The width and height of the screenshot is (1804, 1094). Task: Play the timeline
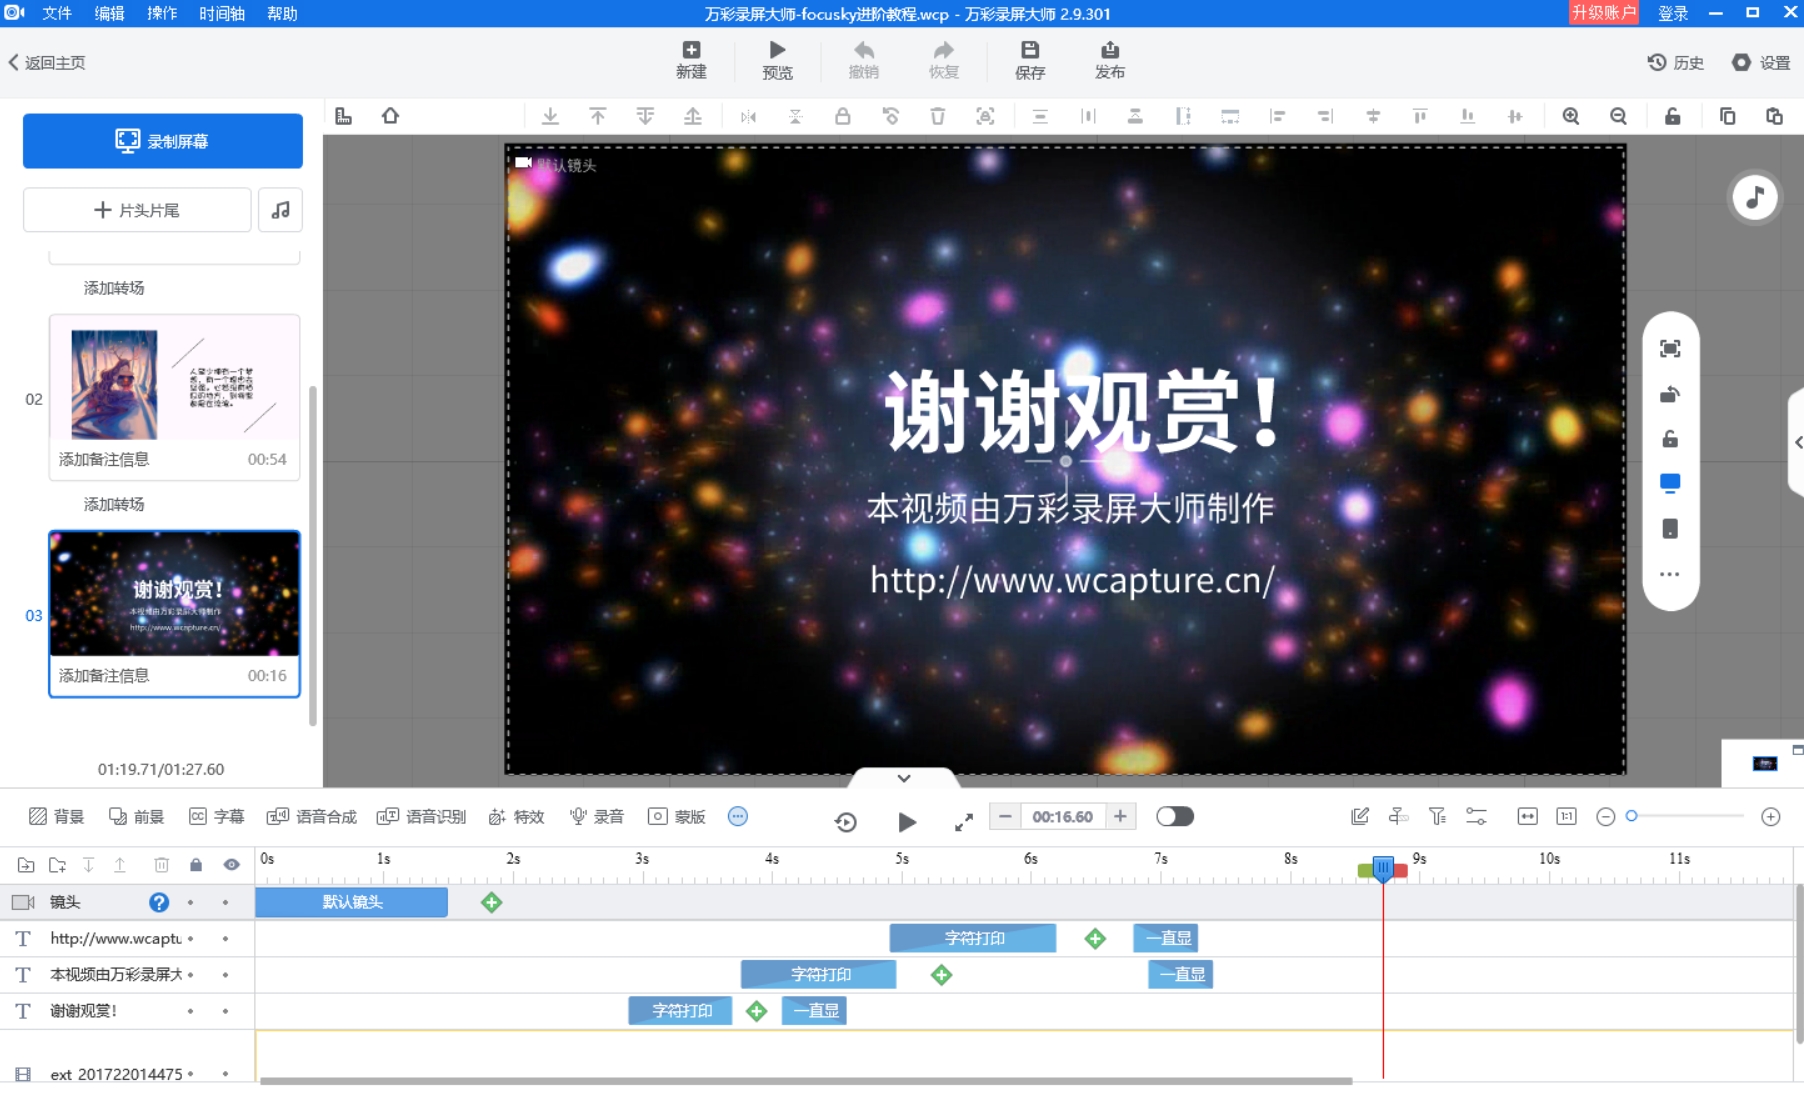tap(907, 822)
